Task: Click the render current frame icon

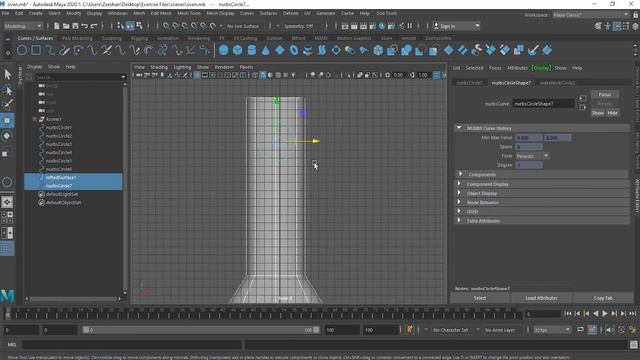Action: pos(354,26)
